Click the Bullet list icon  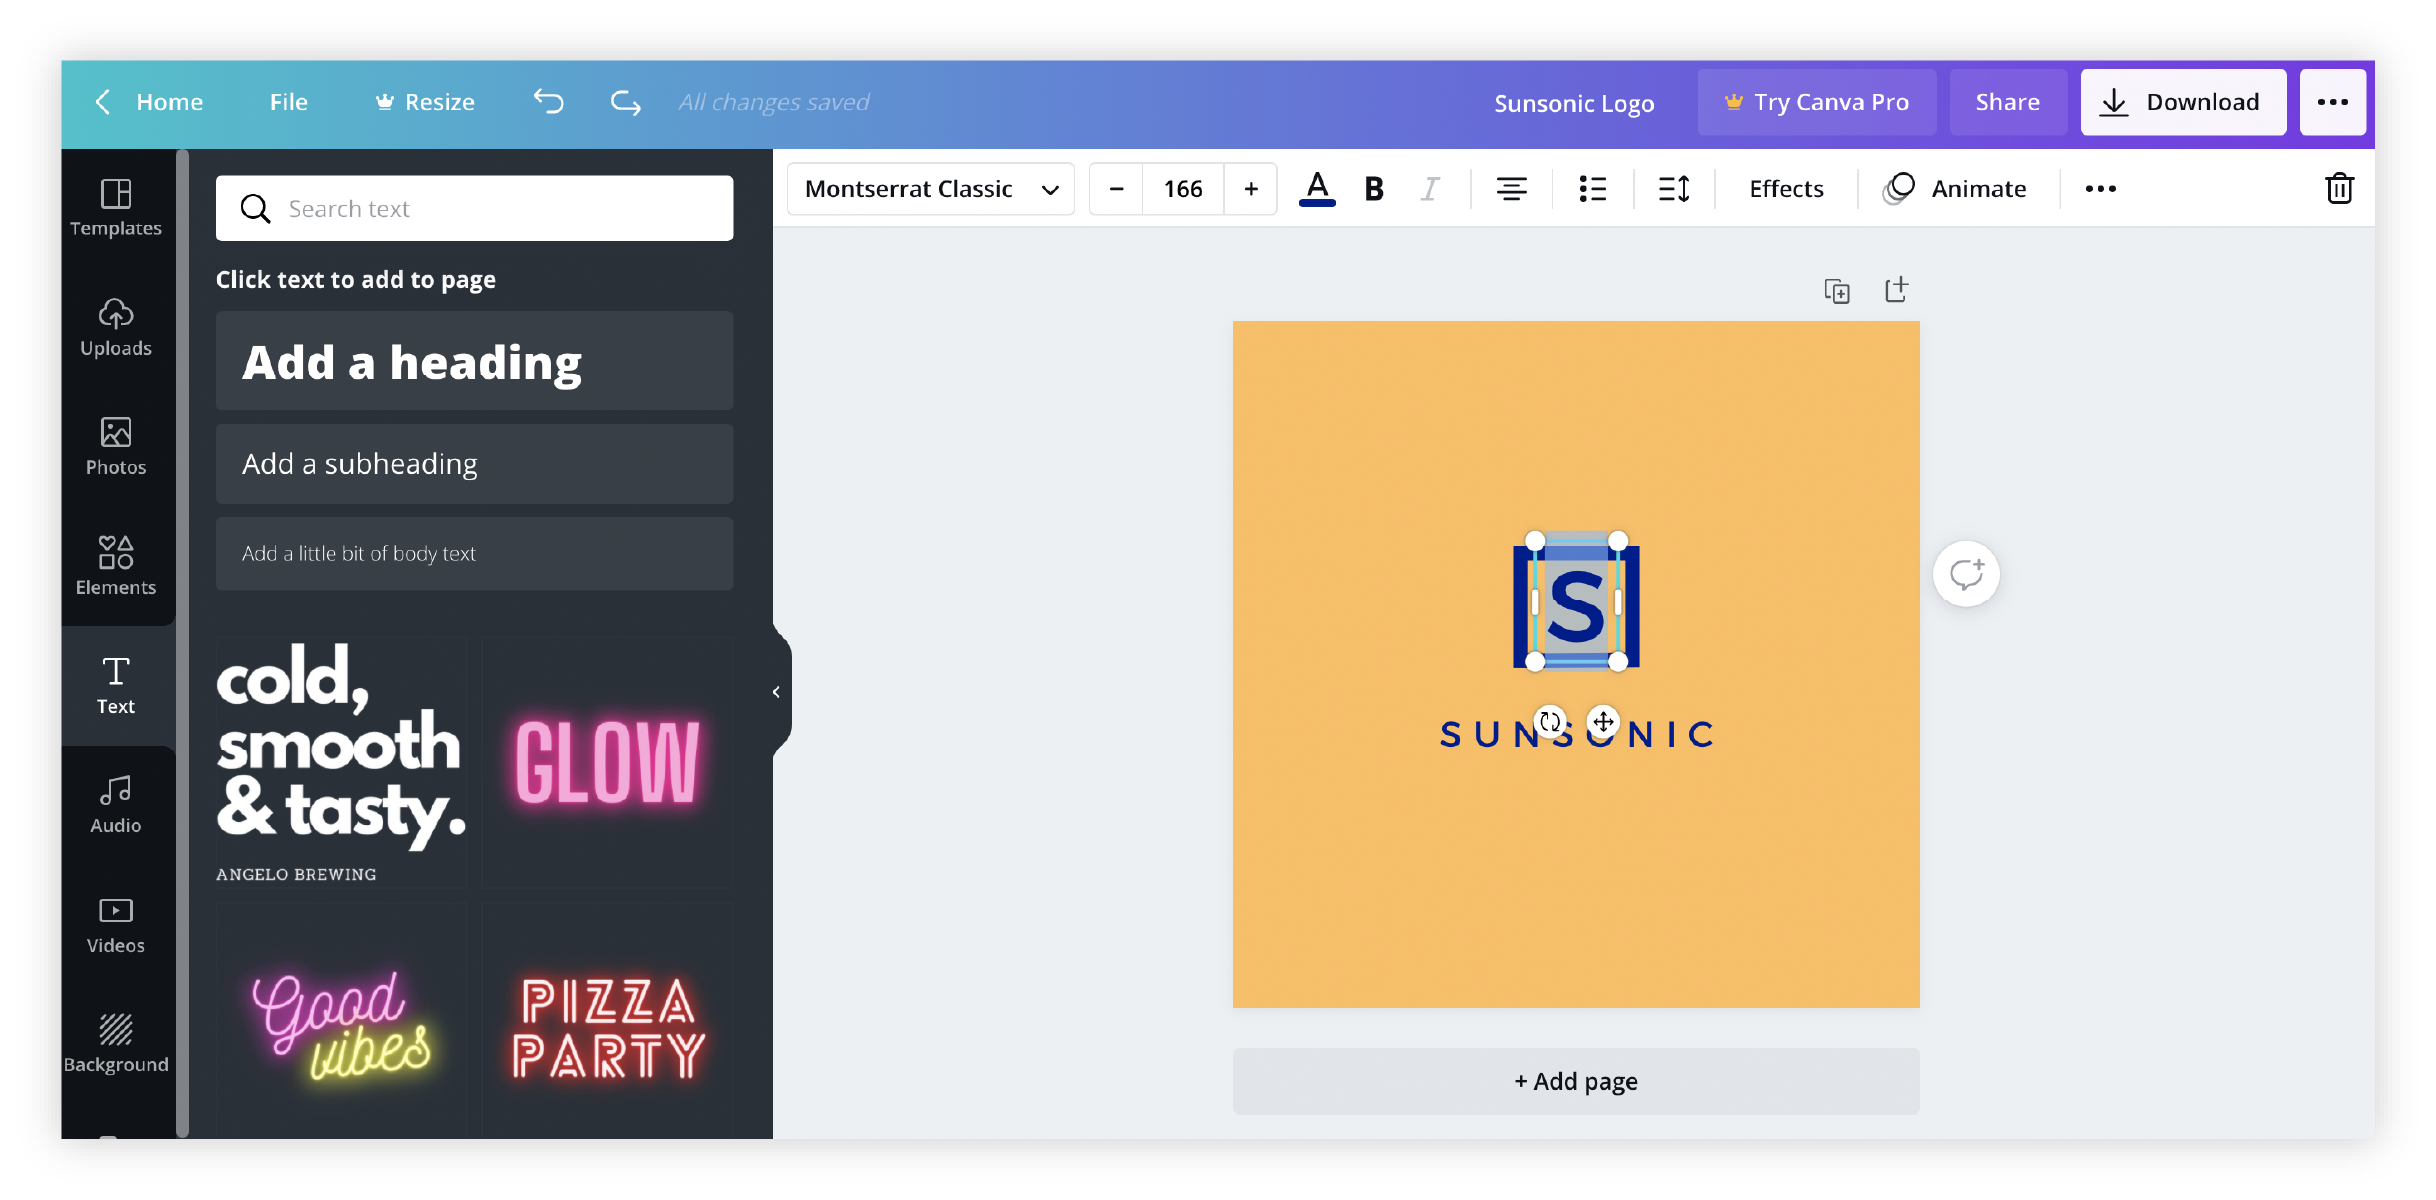click(x=1592, y=190)
